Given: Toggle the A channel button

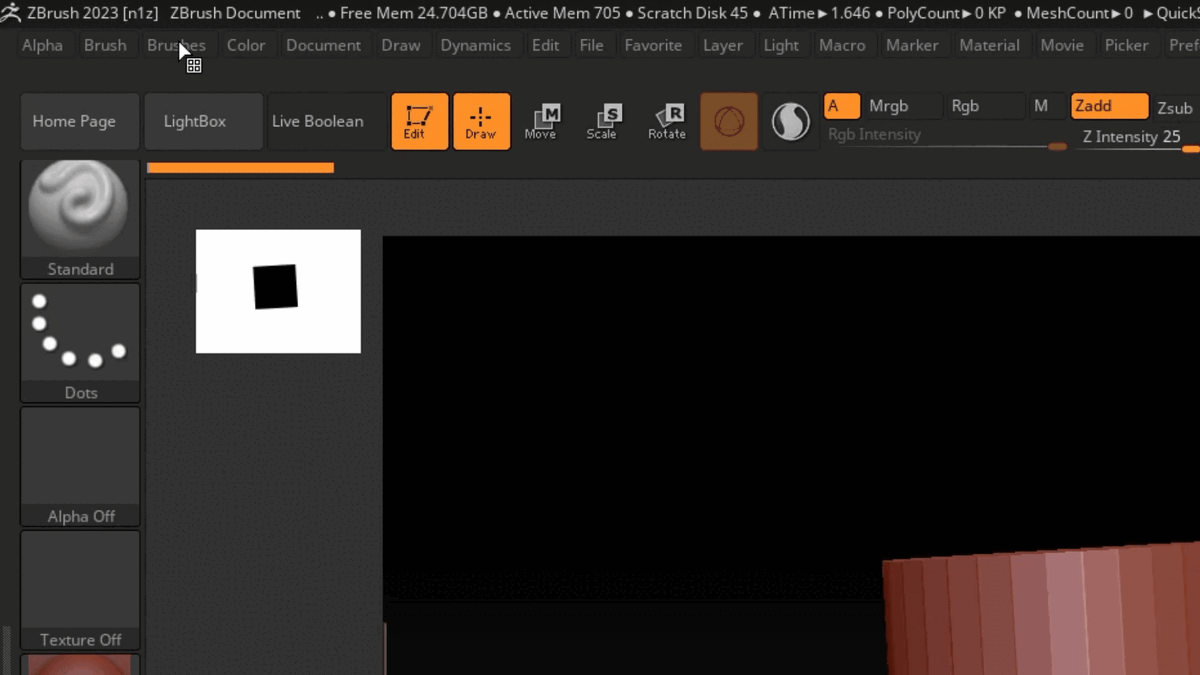Looking at the screenshot, I should click(x=841, y=106).
